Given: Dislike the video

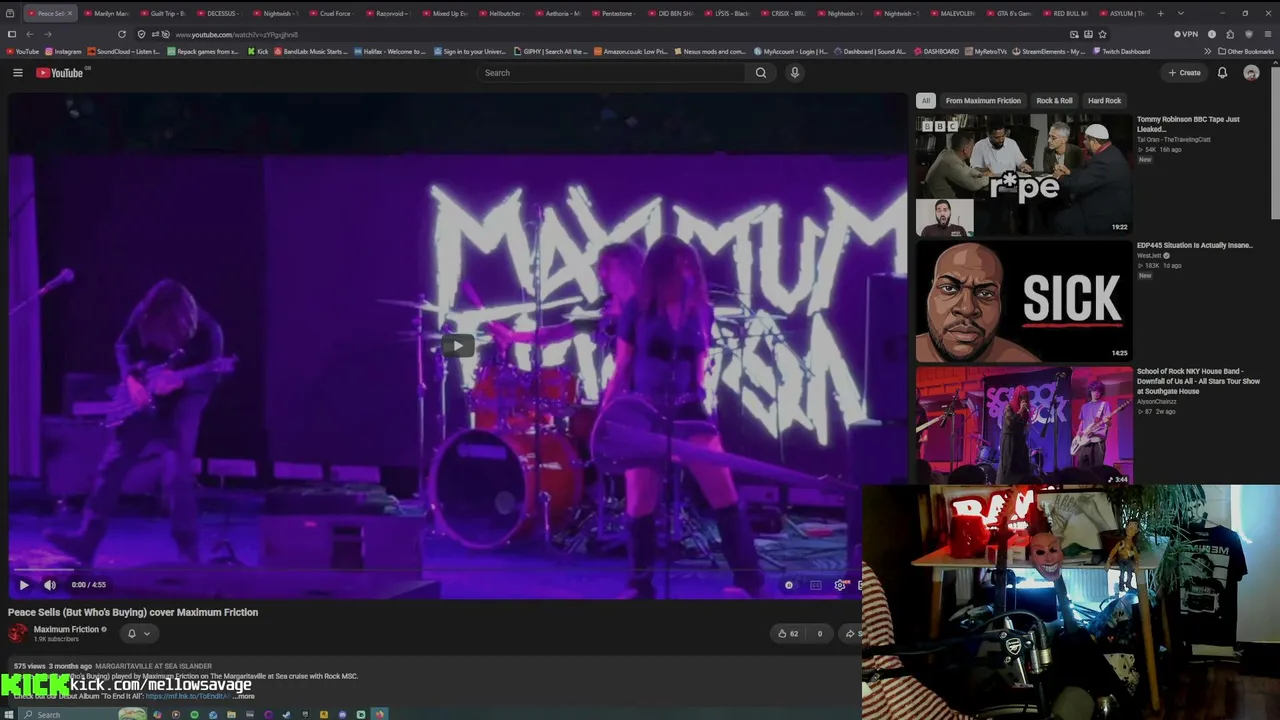Looking at the screenshot, I should coord(820,633).
